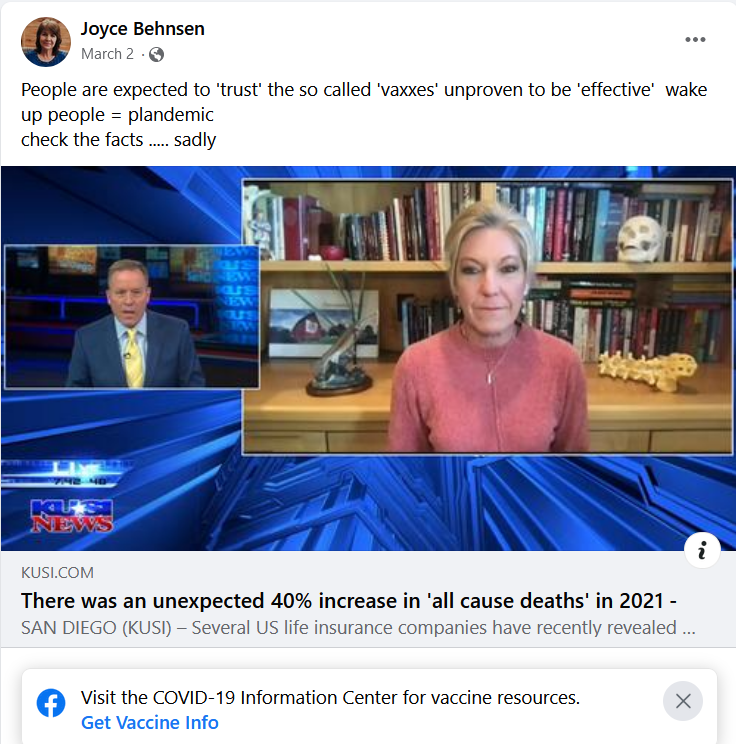Click the post text about 'vaxxes'

364,102
